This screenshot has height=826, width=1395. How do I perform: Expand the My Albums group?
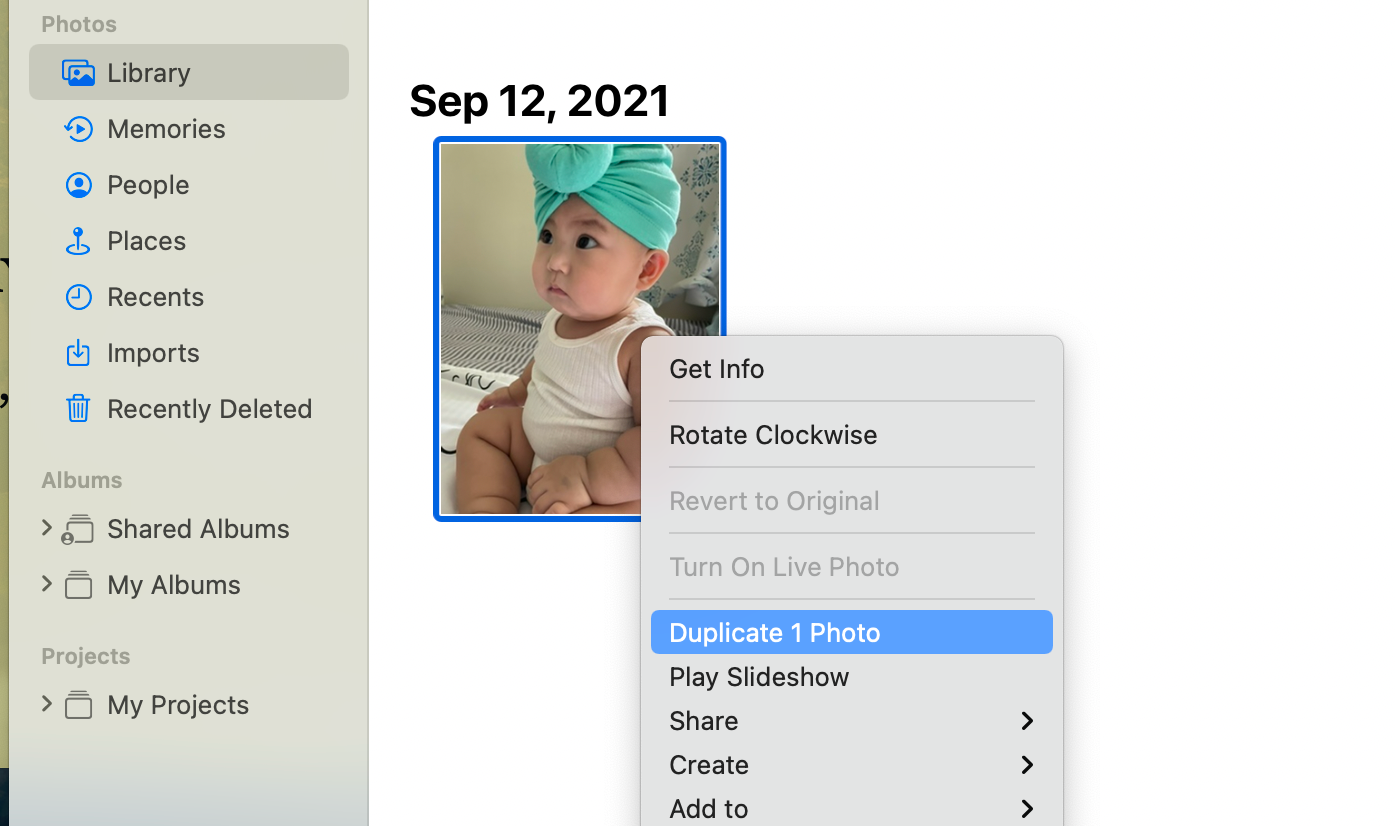(x=46, y=583)
